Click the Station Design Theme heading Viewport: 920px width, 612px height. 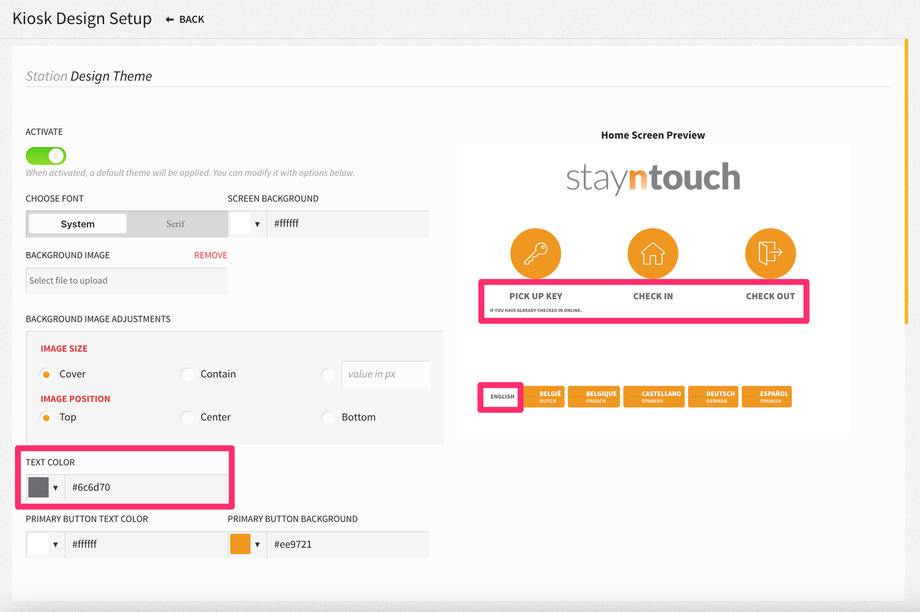click(89, 76)
